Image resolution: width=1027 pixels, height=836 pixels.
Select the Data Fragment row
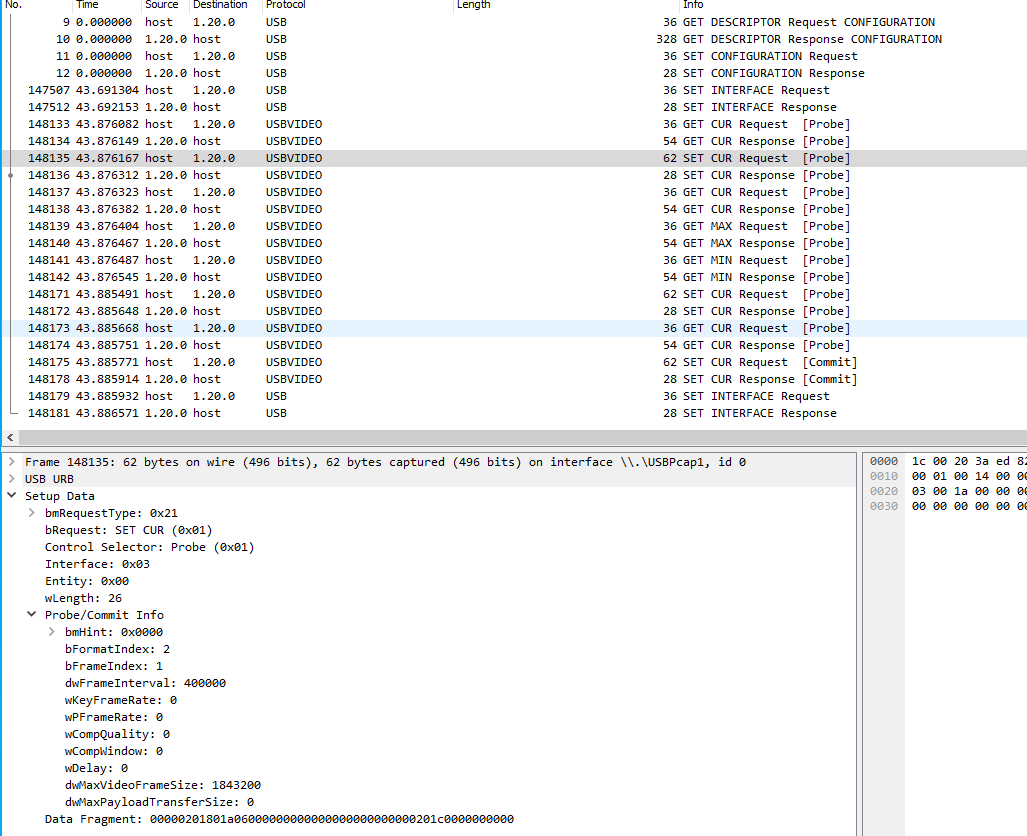pos(279,819)
